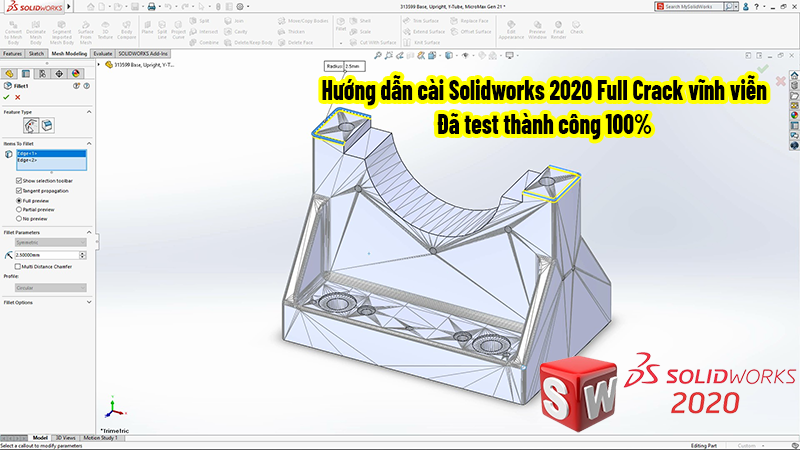
Task: Select Edge<2> in the fillet items list
Action: [52, 160]
